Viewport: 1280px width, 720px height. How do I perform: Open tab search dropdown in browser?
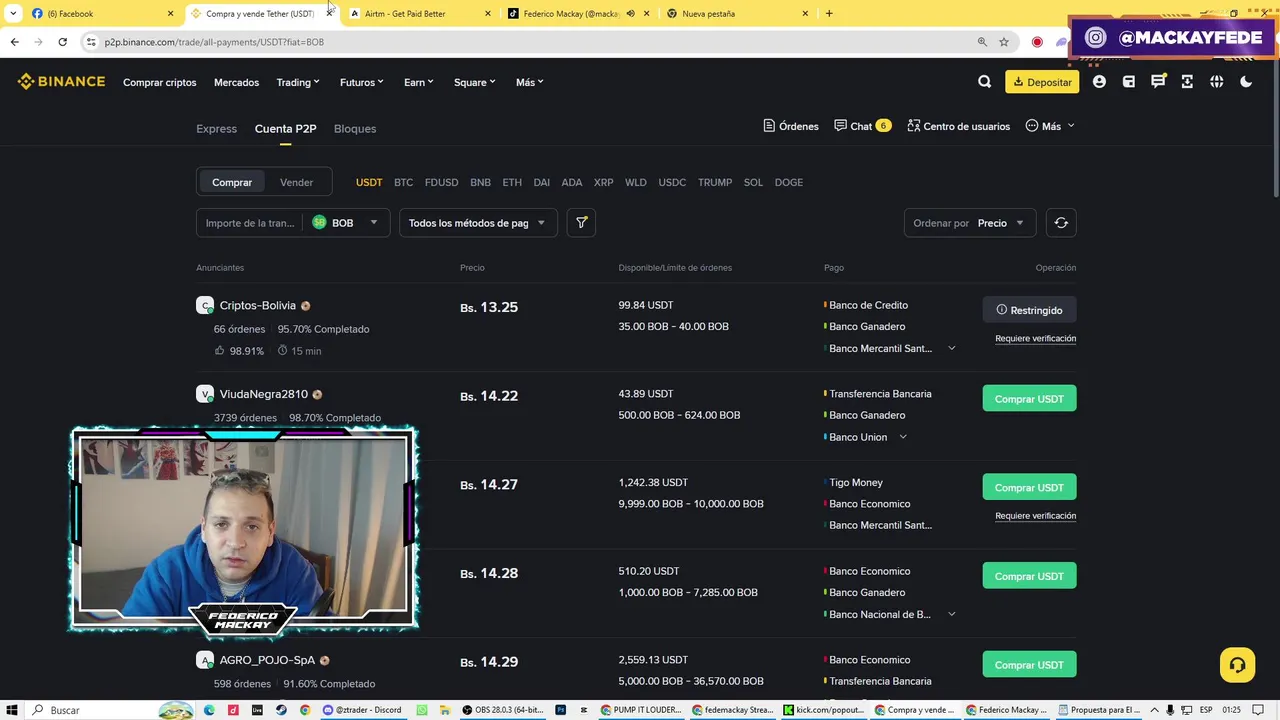13,13
